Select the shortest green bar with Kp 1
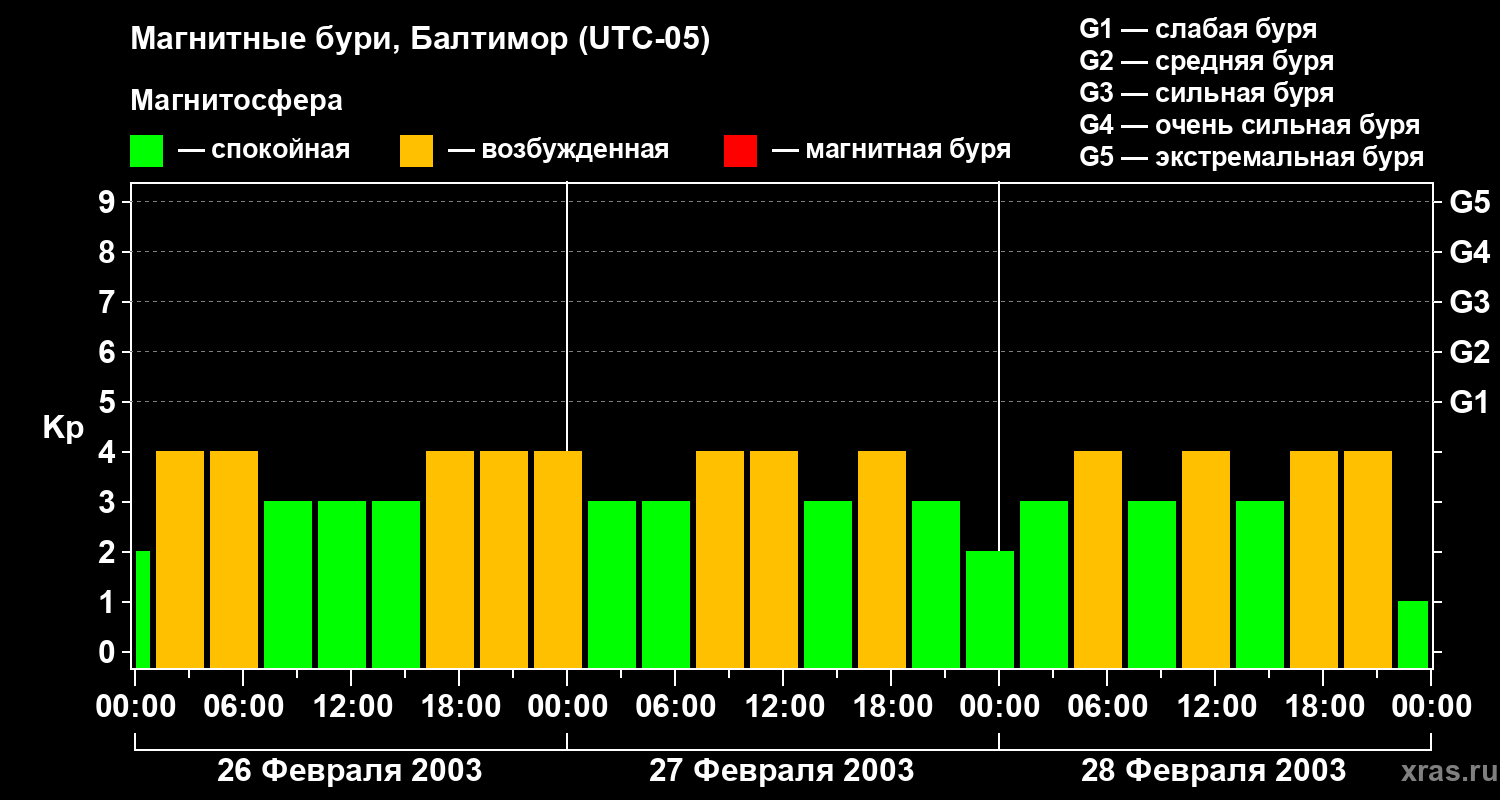The width and height of the screenshot is (1500, 800). coord(1412,634)
